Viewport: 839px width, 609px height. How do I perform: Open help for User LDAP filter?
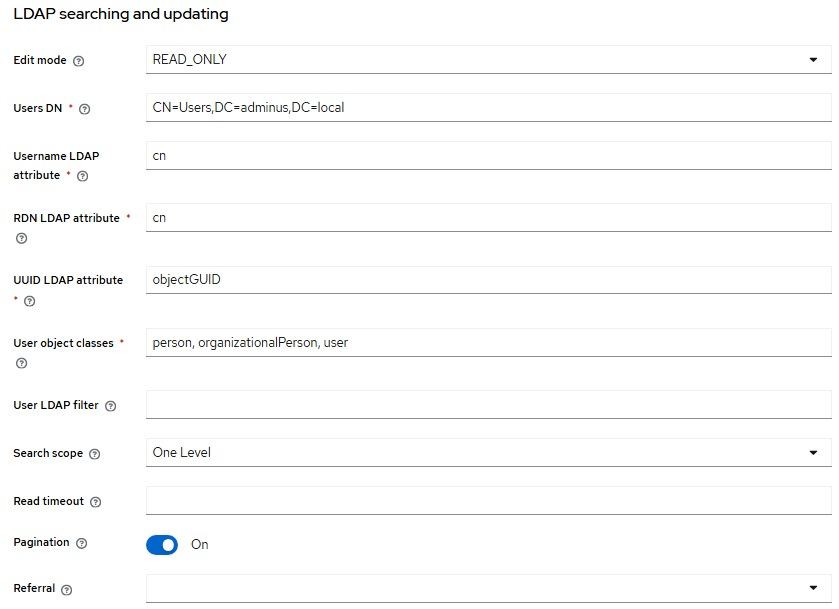(x=111, y=406)
